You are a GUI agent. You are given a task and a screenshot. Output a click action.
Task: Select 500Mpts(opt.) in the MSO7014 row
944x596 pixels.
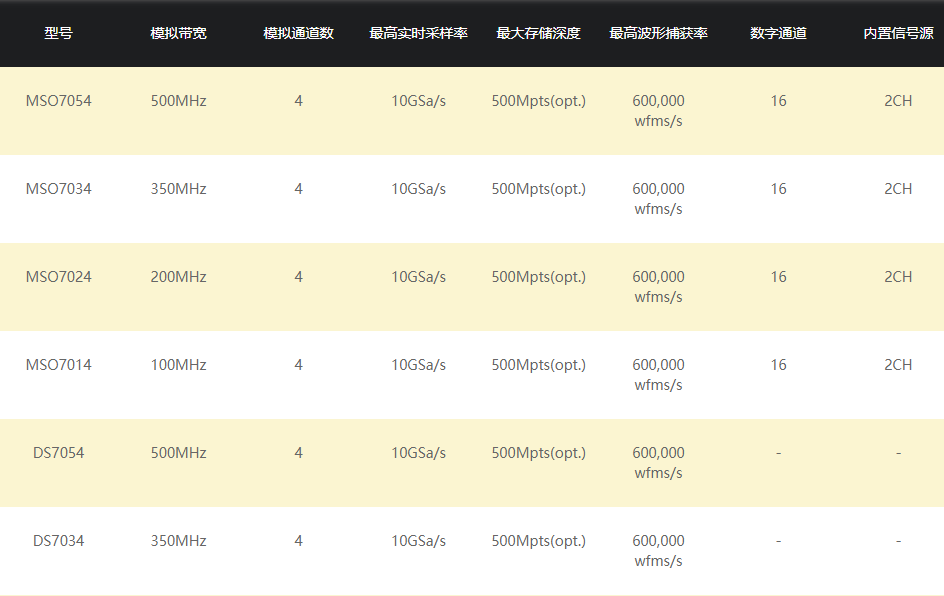tap(538, 365)
